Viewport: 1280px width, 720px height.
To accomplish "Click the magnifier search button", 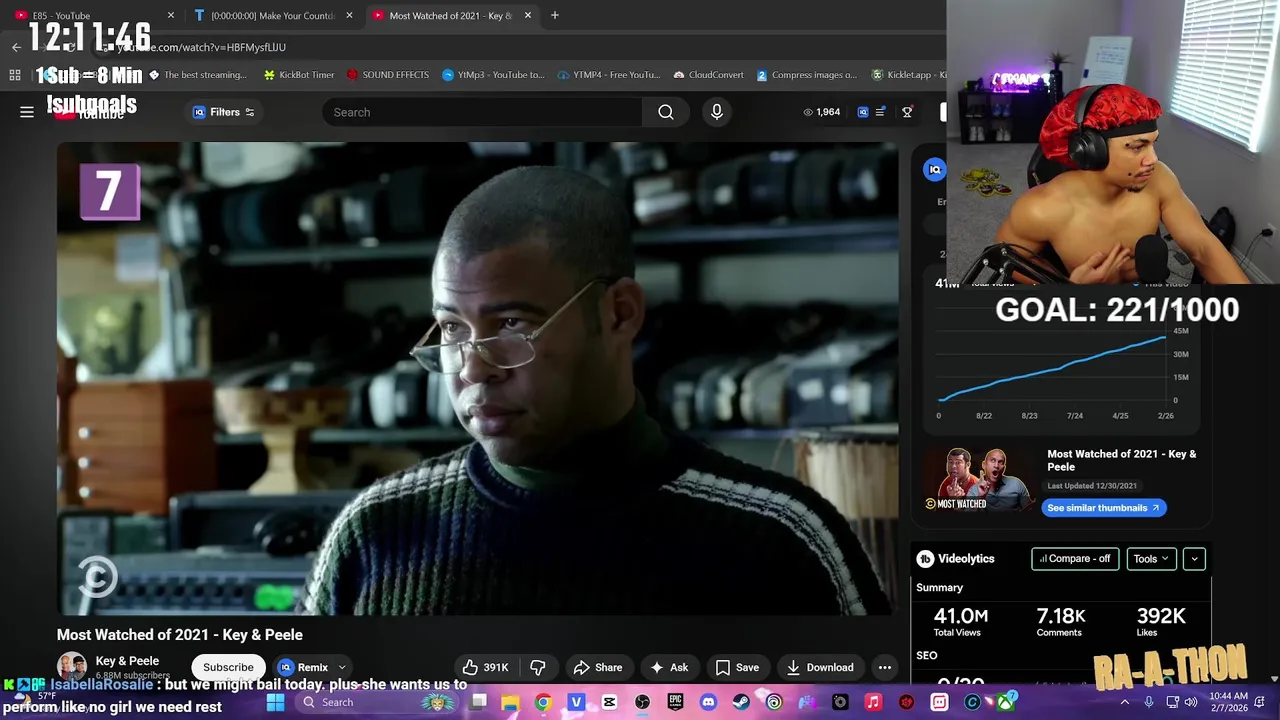I will pos(666,112).
